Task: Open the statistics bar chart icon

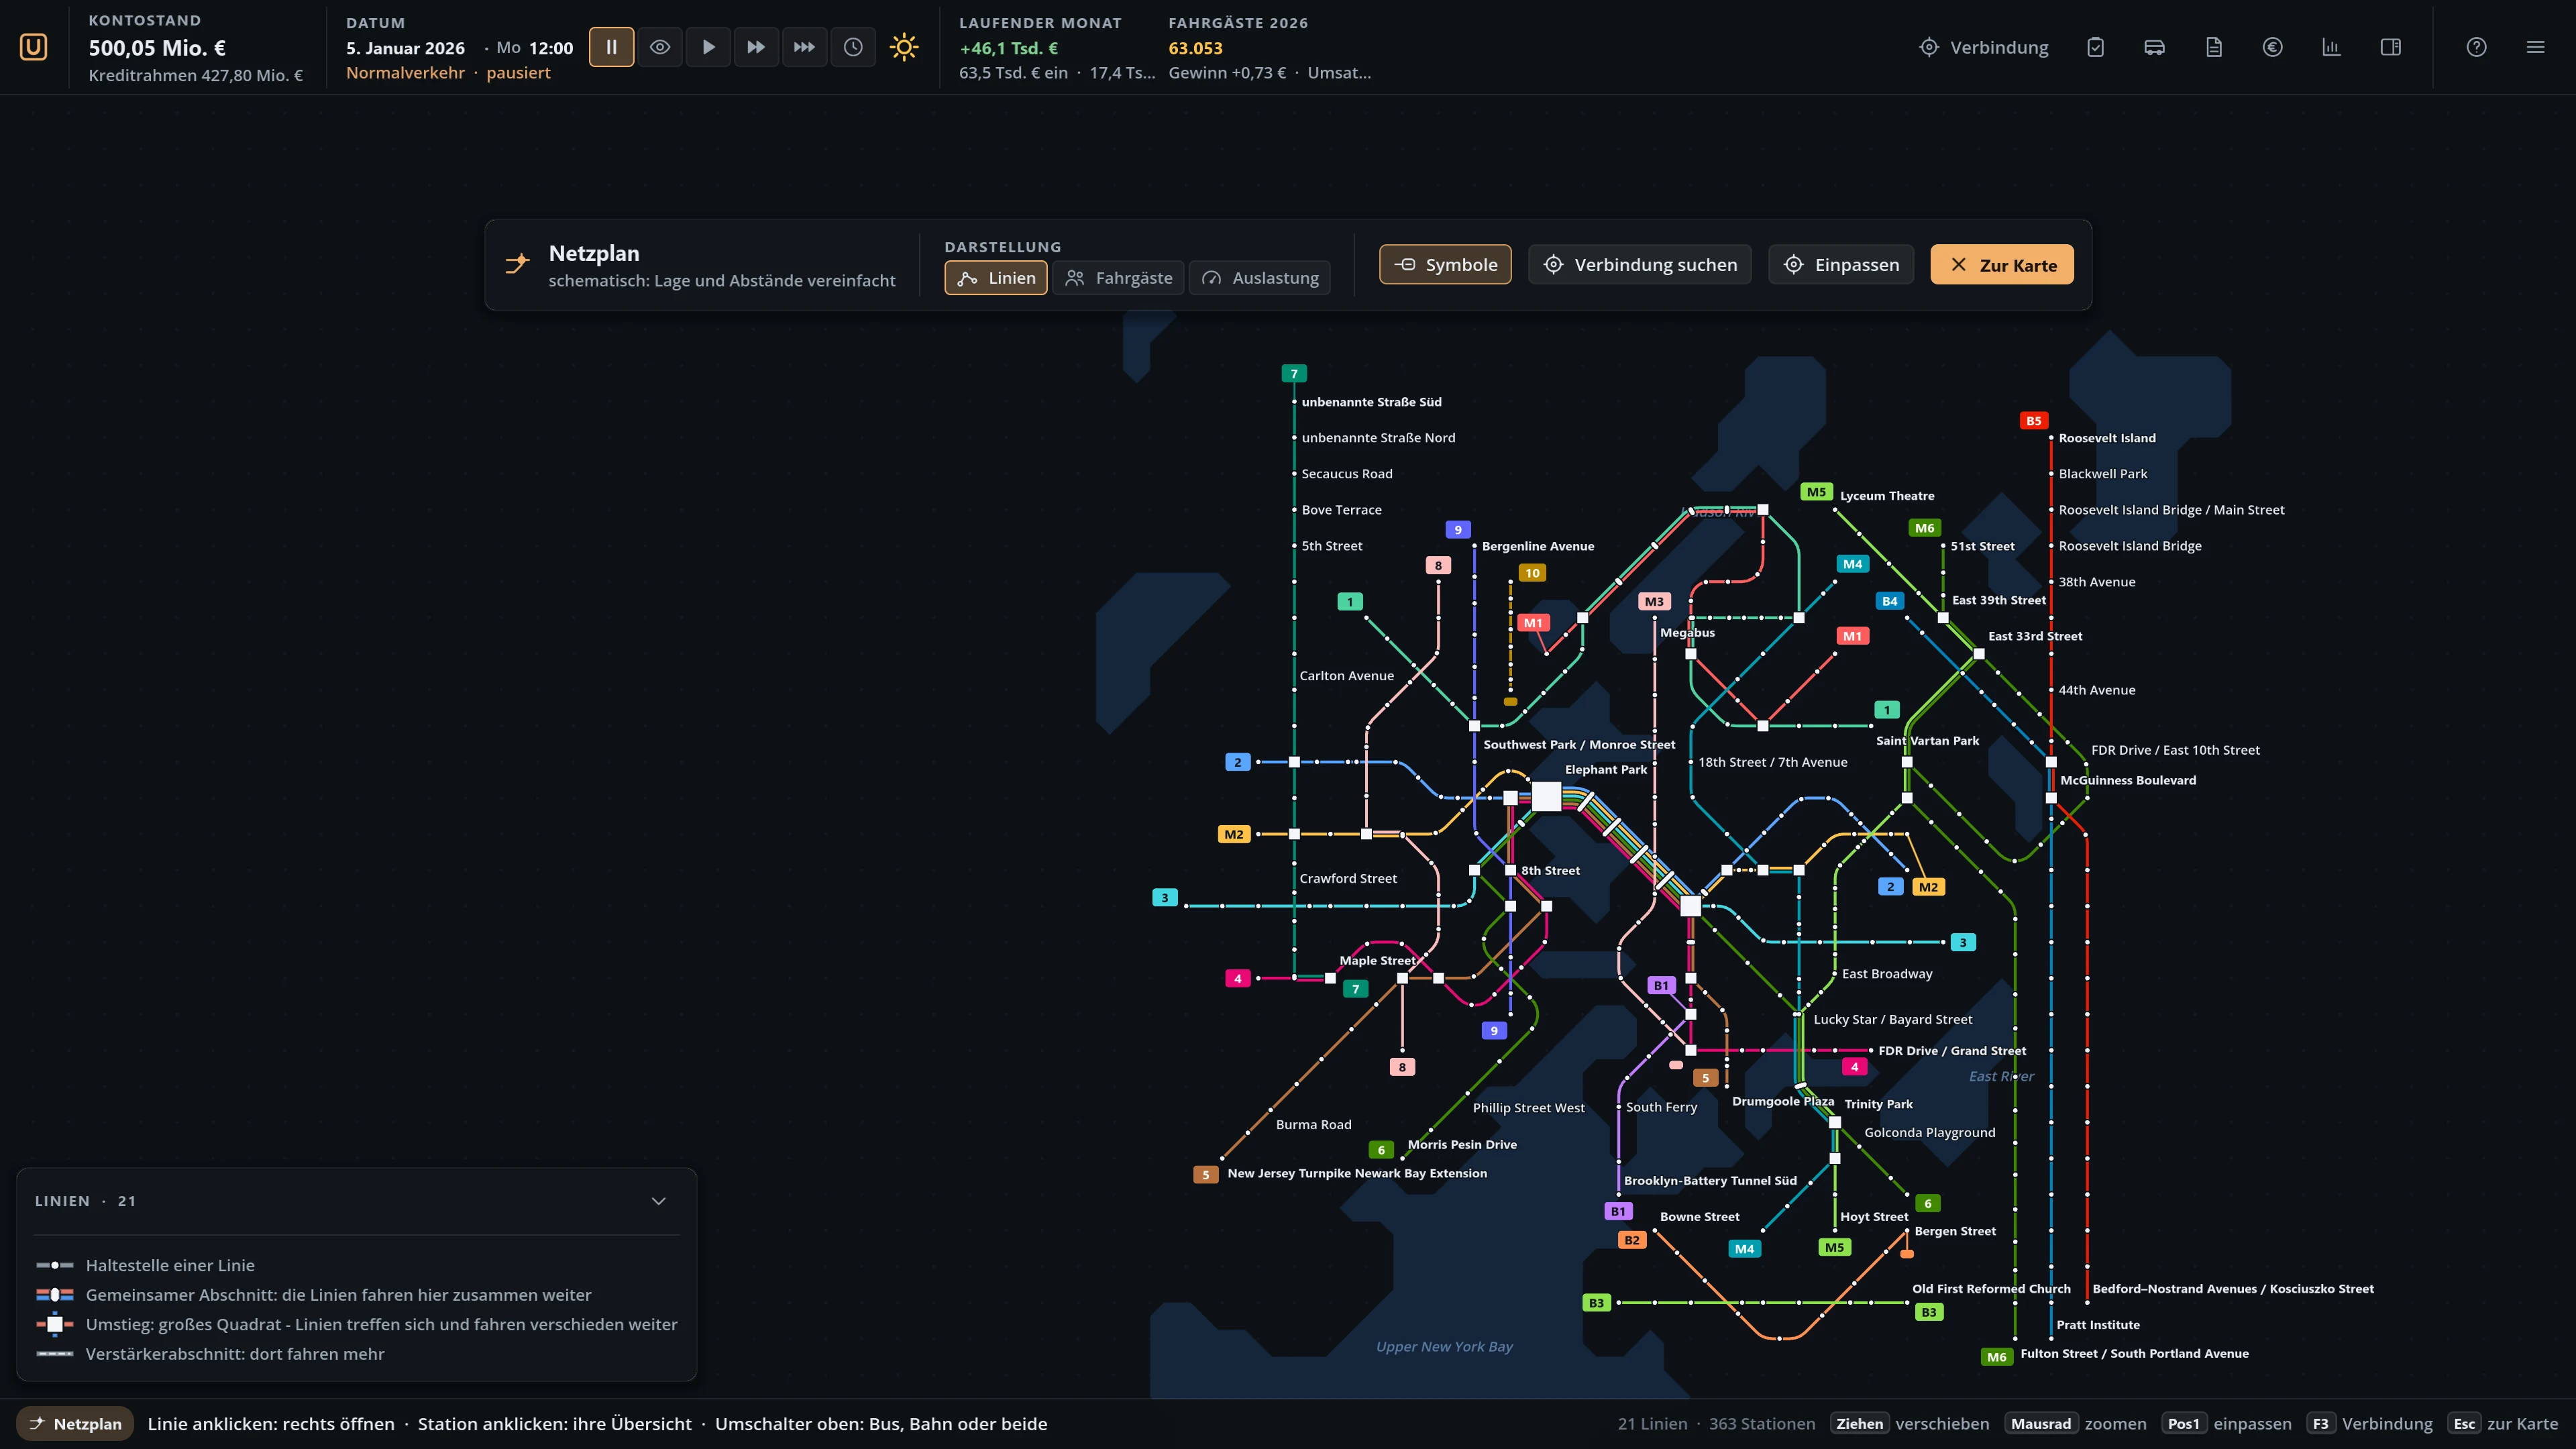Action: tap(2332, 47)
